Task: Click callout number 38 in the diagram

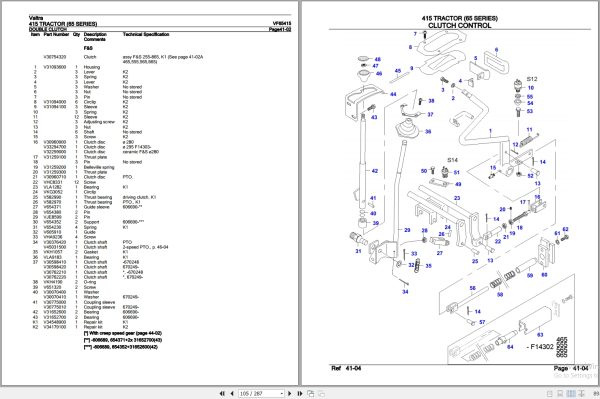Action: pos(431,101)
